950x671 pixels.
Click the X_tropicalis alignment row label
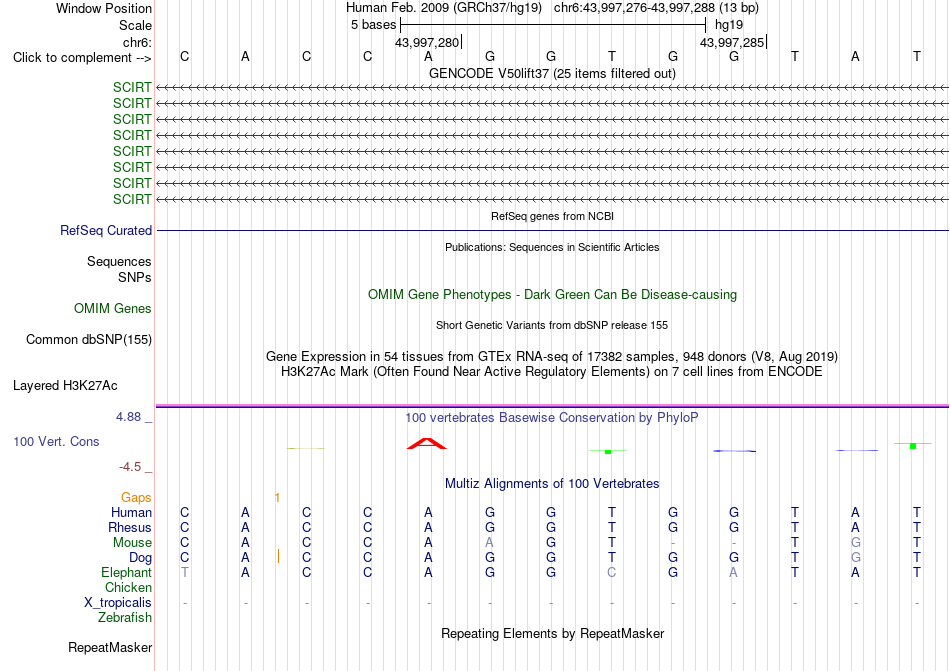(118, 603)
